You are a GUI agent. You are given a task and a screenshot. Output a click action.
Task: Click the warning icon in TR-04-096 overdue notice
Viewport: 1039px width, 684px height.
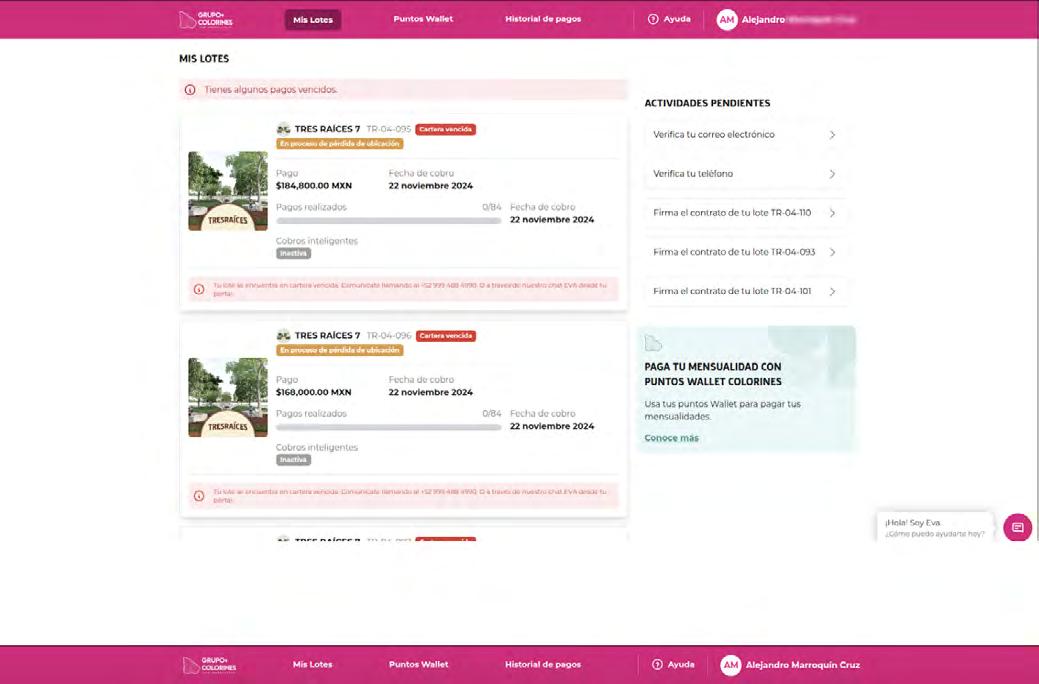[199, 496]
